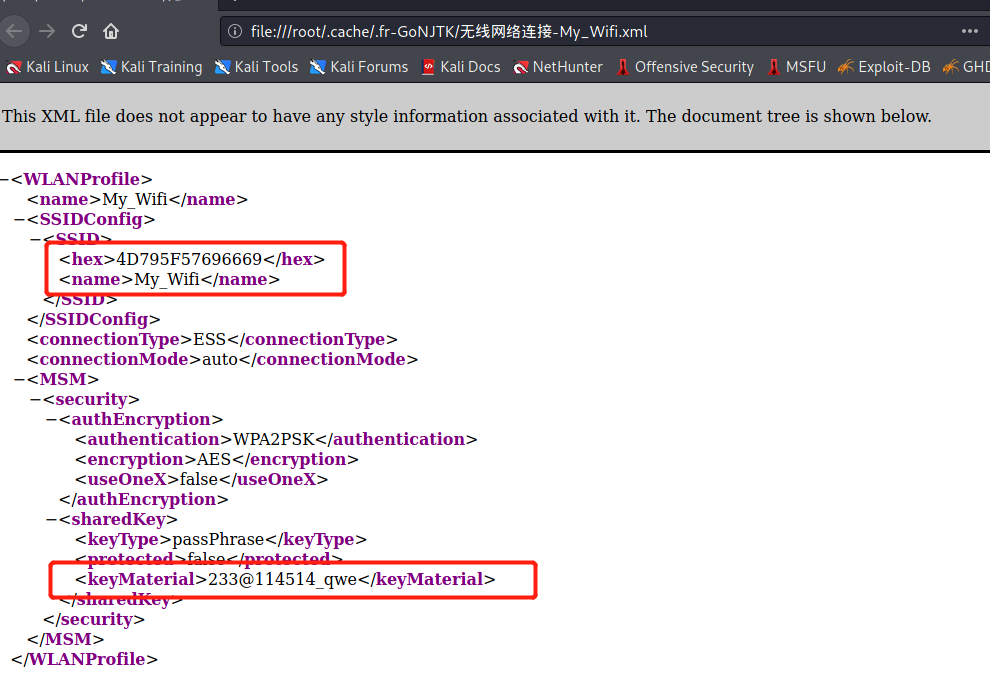The height and width of the screenshot is (681, 990).
Task: Click the NetHunter bookmark icon
Action: pos(520,67)
